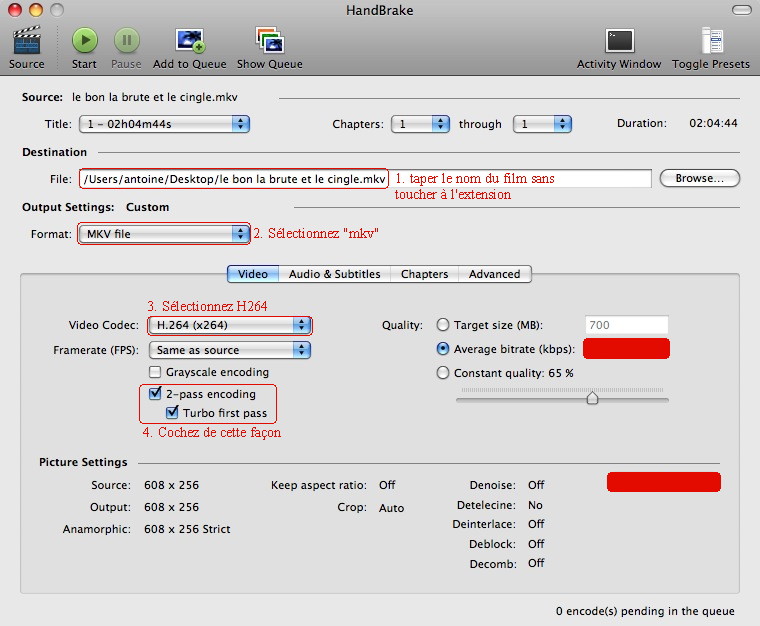Open the Framerate Same as source dropdown
Viewport: 760px width, 626px height.
click(230, 350)
